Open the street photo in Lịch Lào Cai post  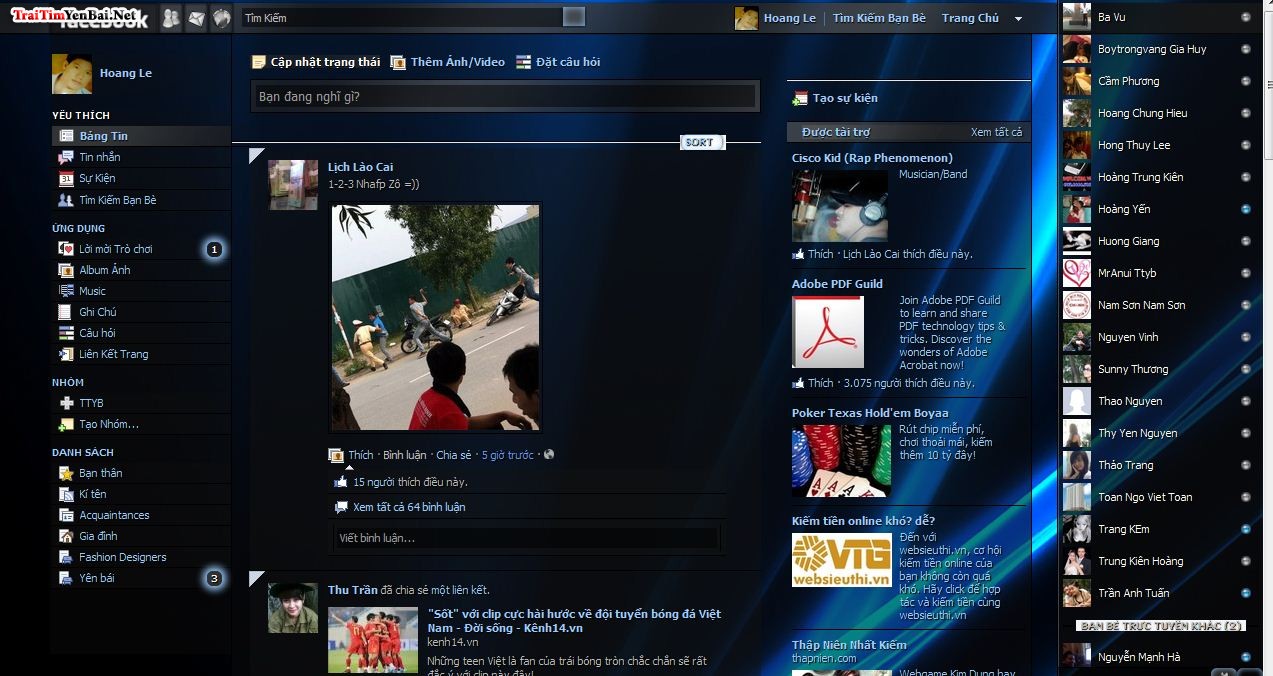pyautogui.click(x=435, y=318)
